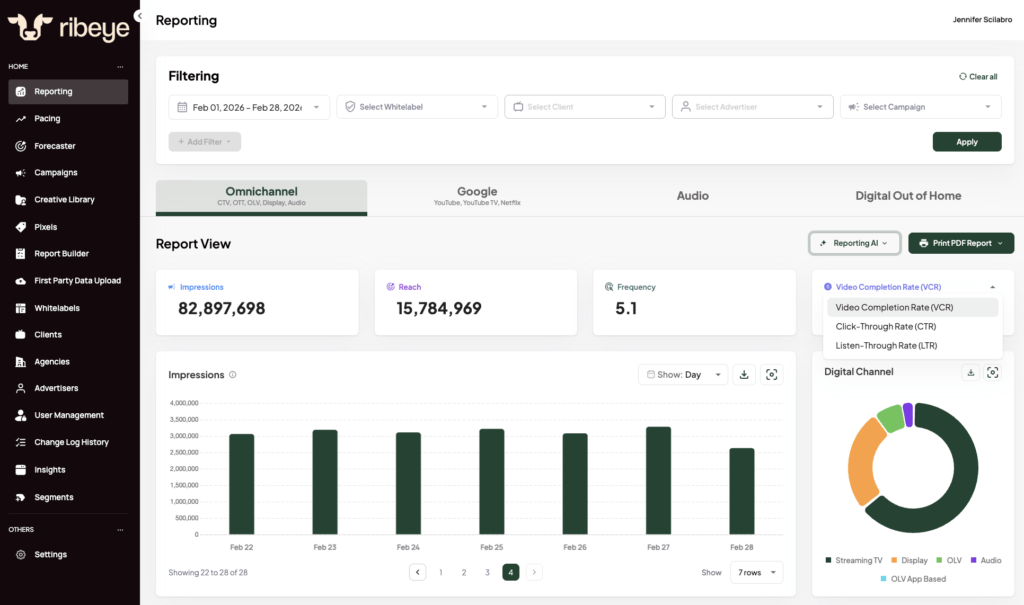
Task: Expand Impressions chart to fullscreen
Action: 771,374
